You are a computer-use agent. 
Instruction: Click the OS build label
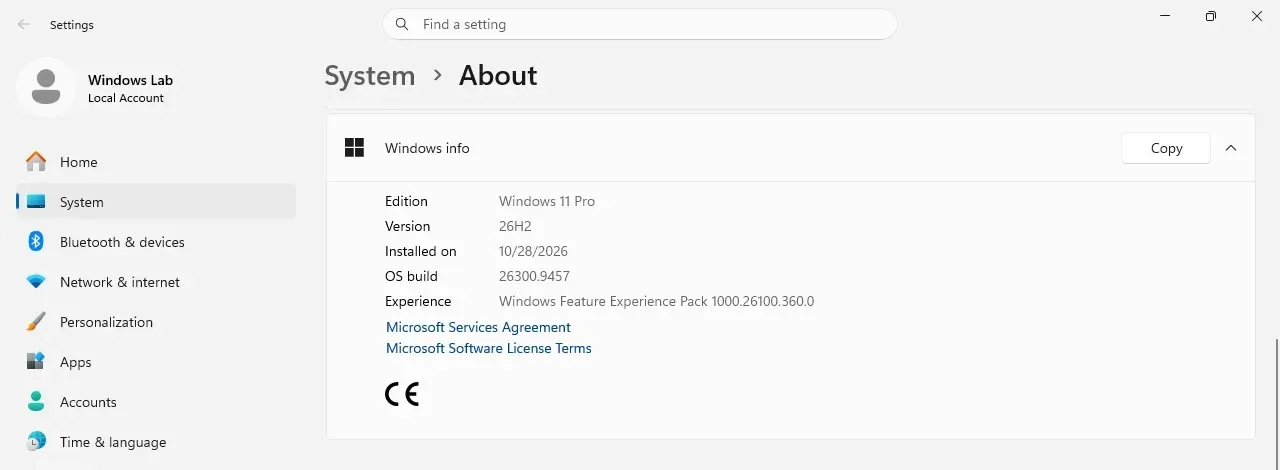point(411,276)
